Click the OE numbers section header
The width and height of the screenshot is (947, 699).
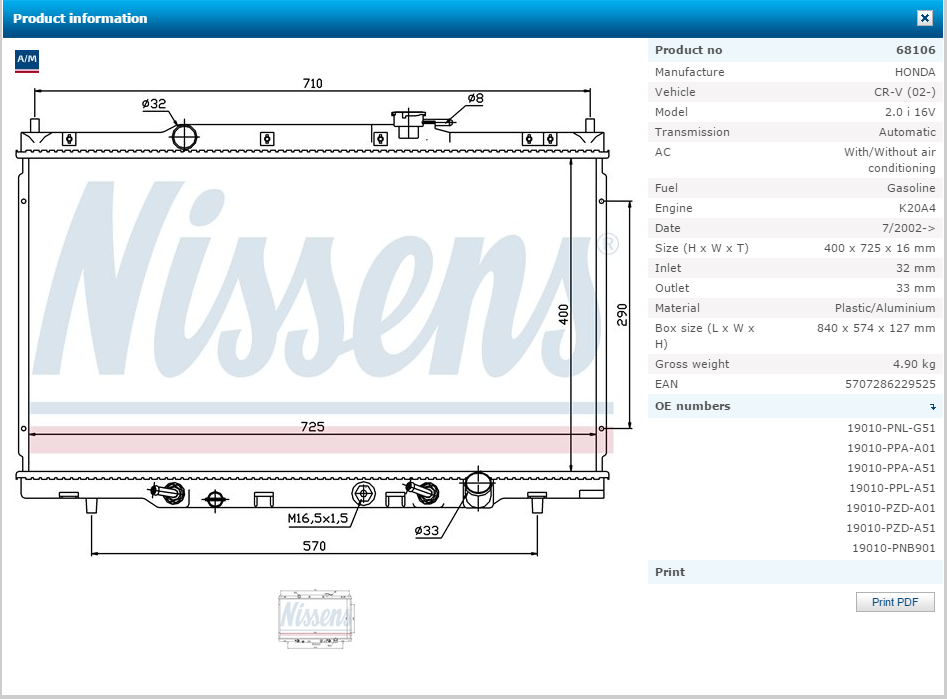795,406
